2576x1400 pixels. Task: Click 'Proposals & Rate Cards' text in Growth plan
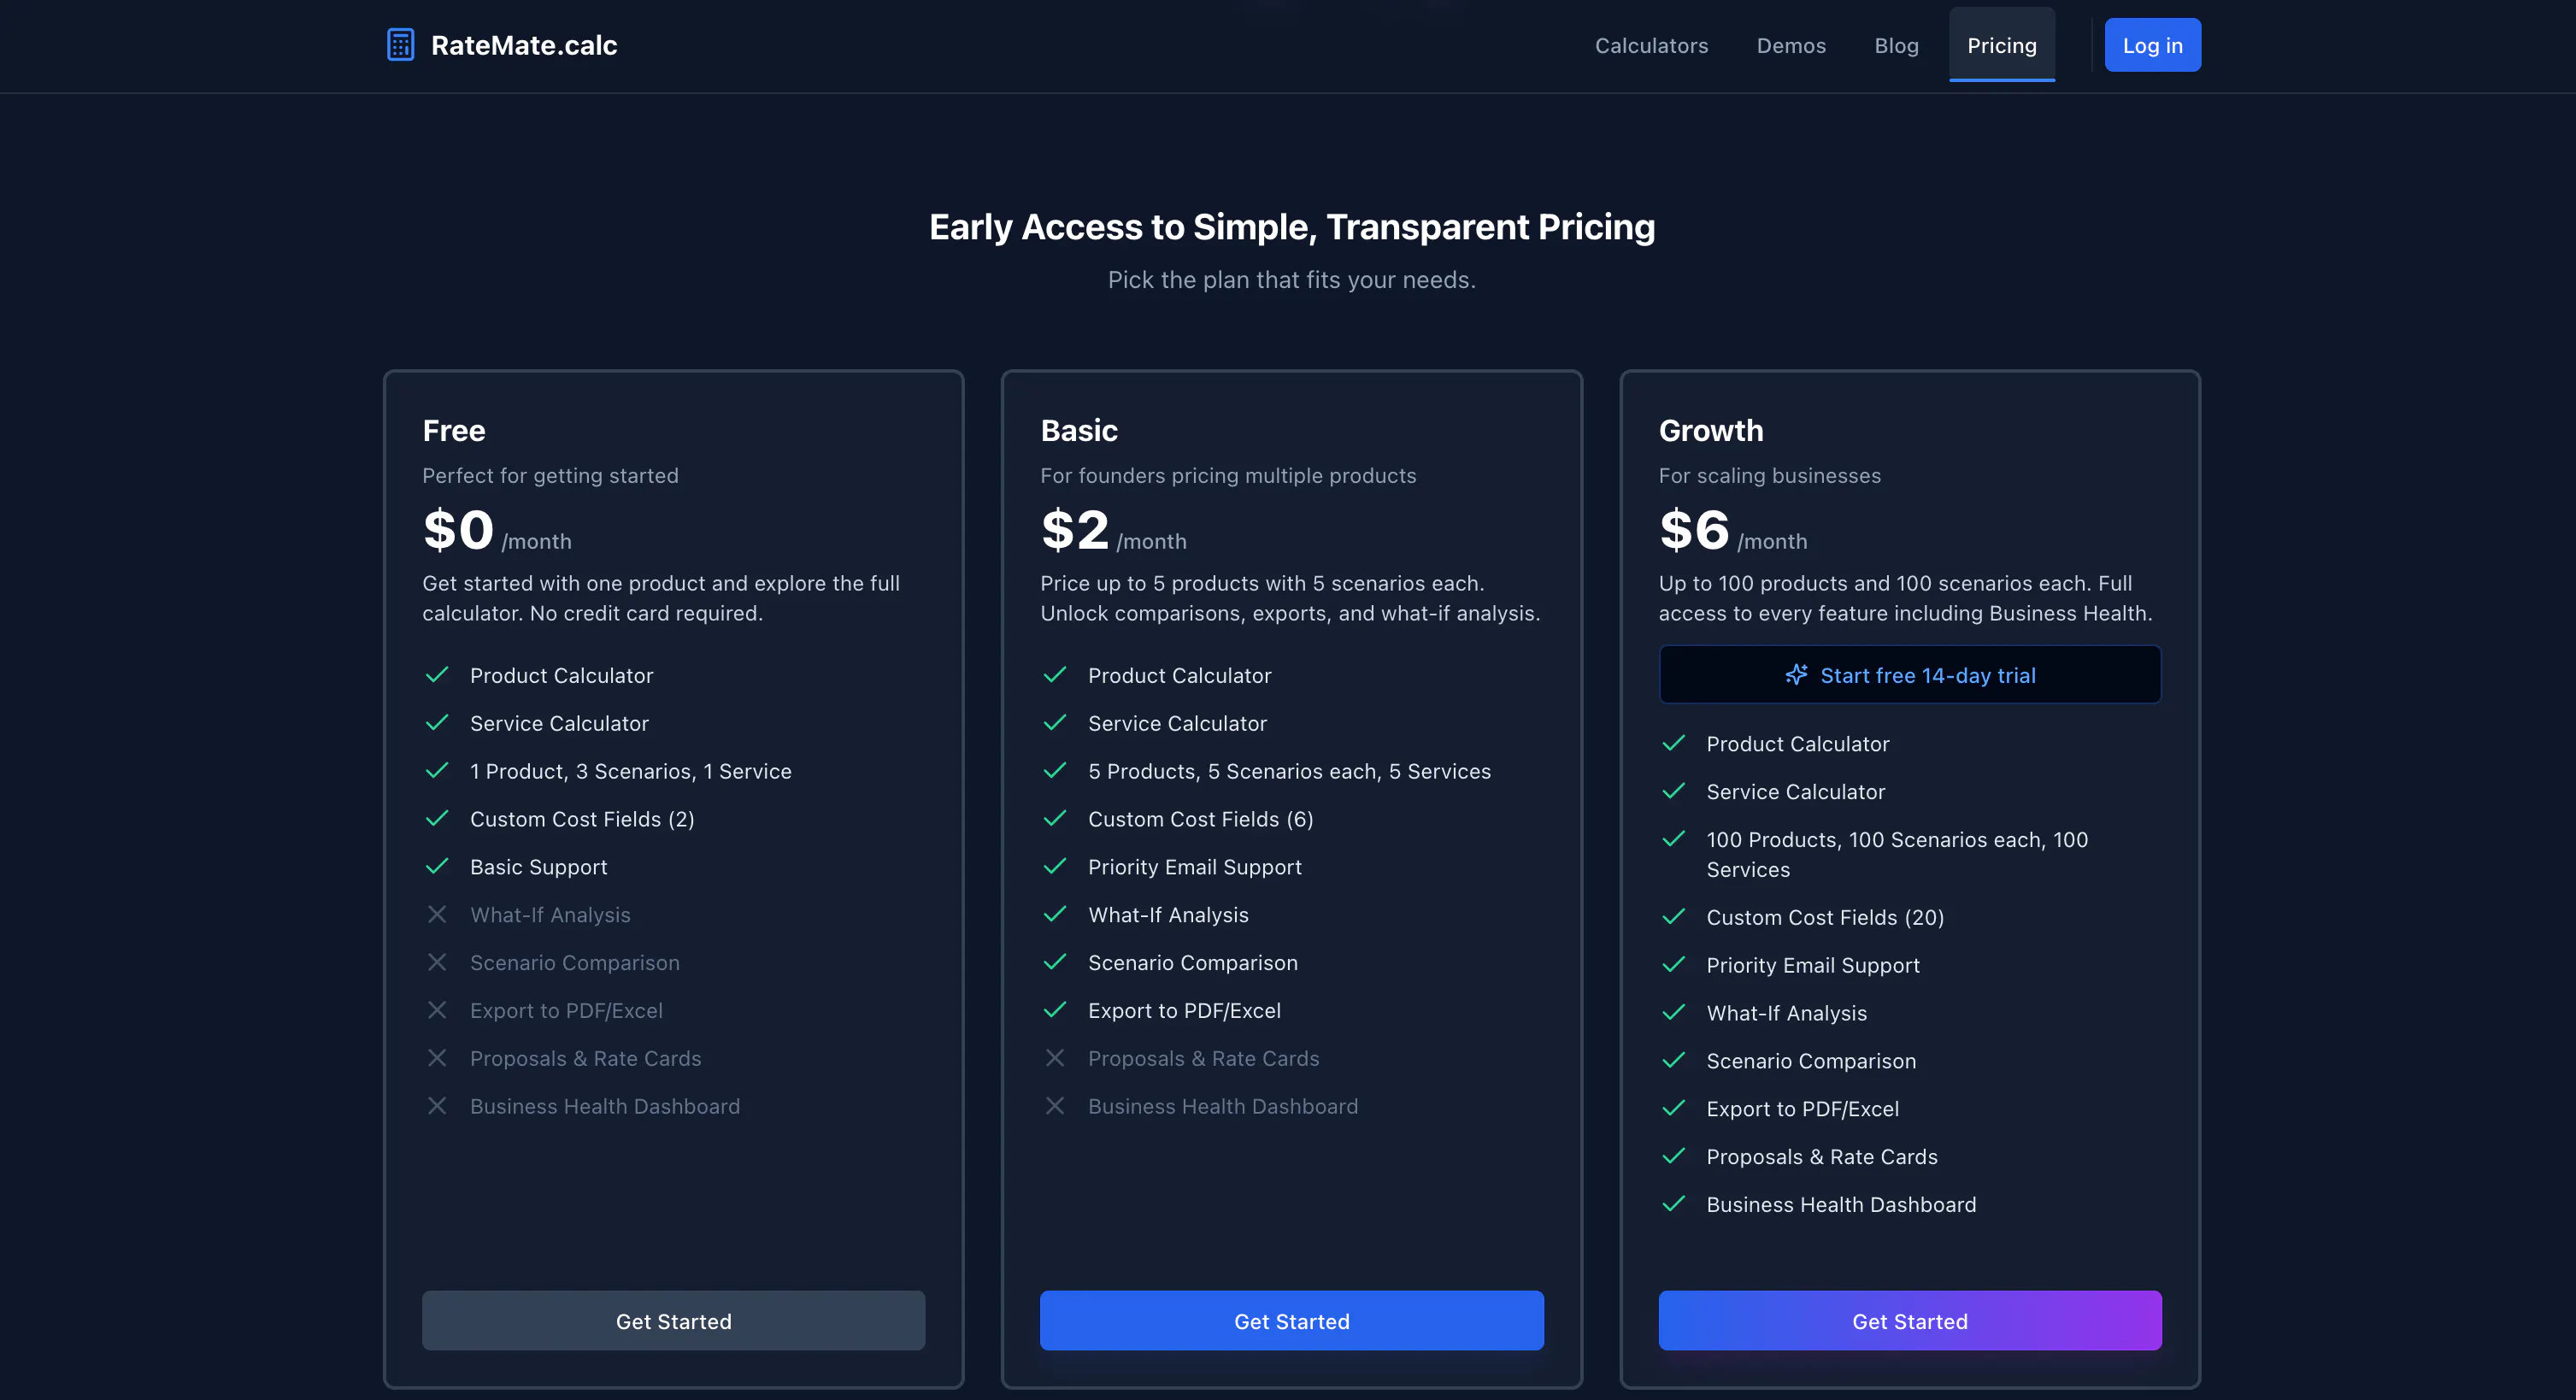coord(1822,1157)
